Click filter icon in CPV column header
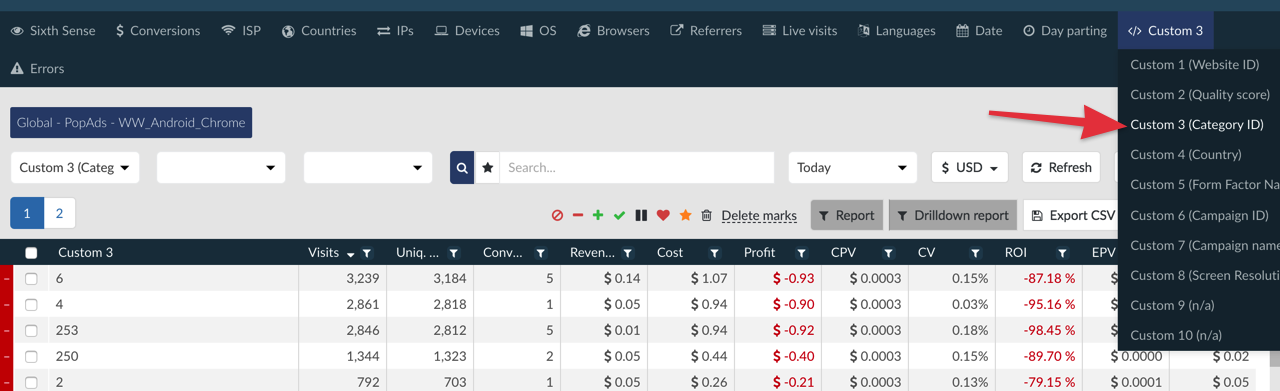Screen dimensions: 1280x391 point(888,253)
